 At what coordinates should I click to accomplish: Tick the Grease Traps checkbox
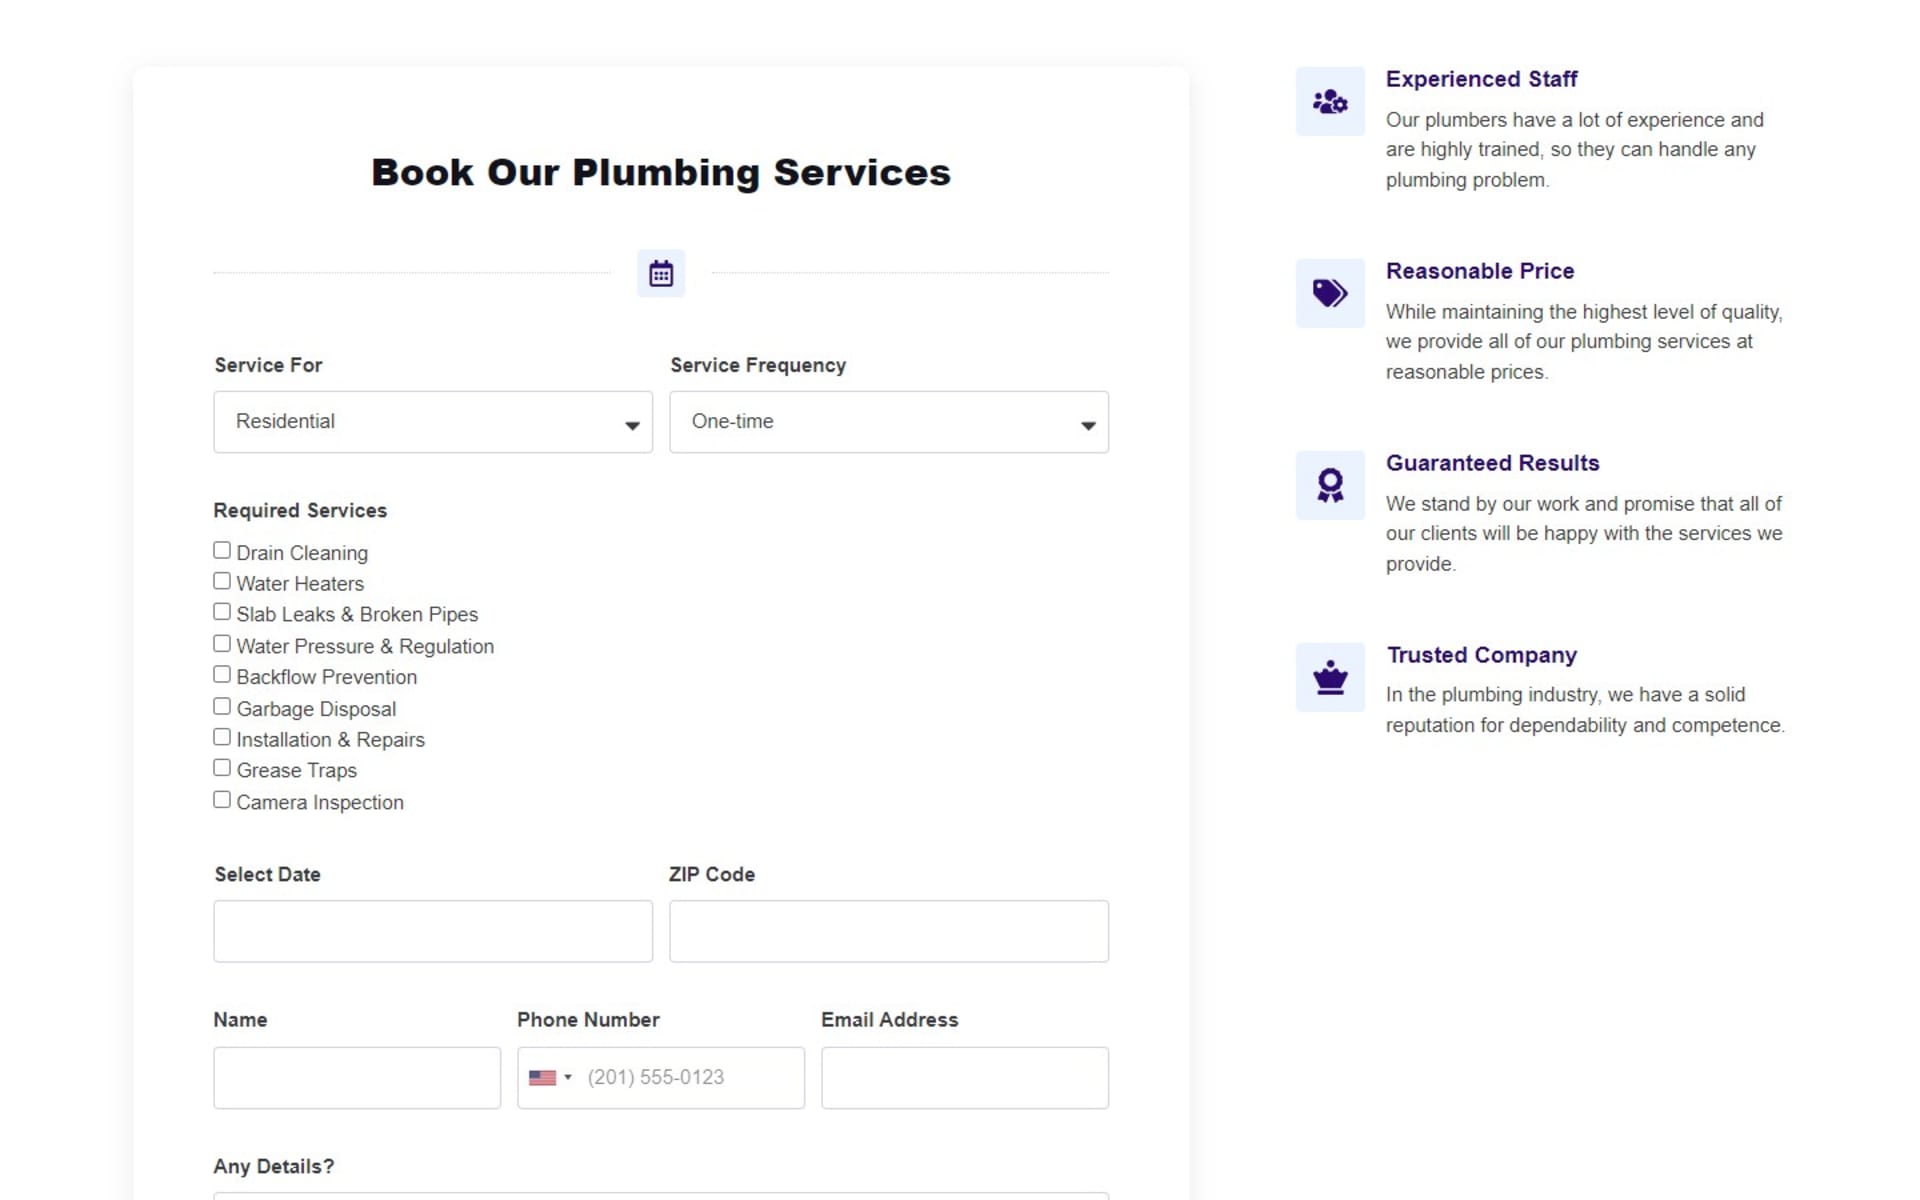222,768
